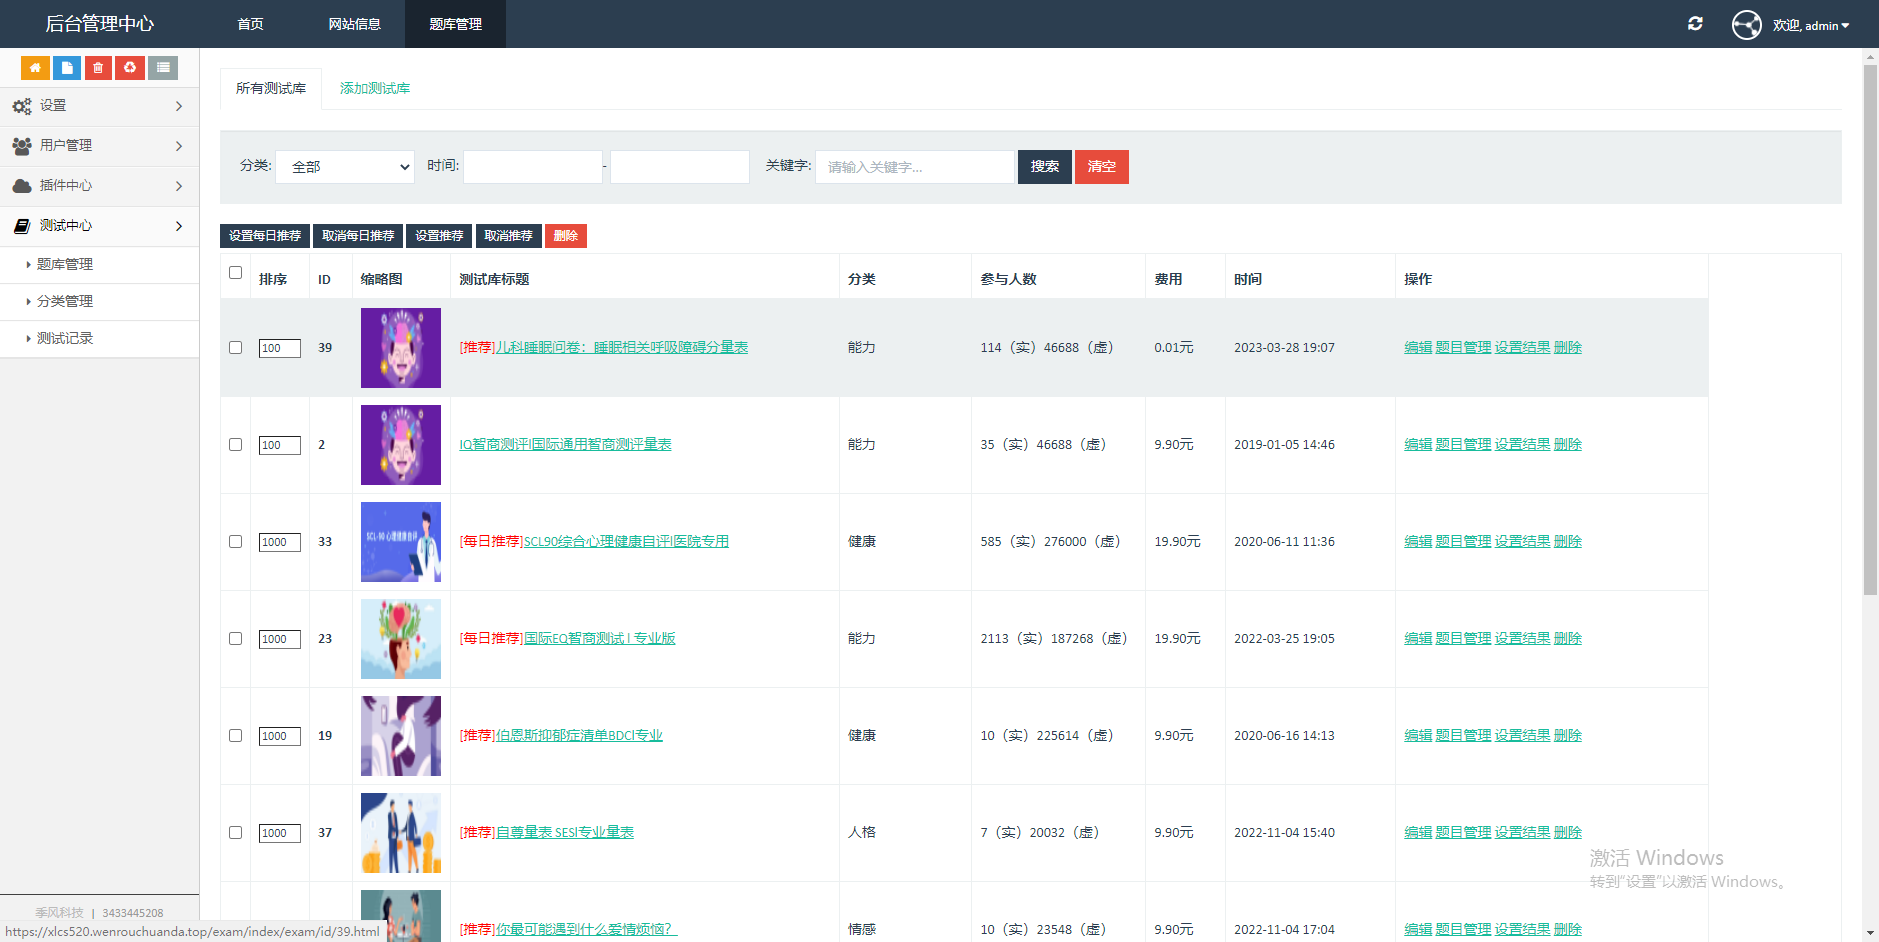Check the checkbox for row ID 39
Image resolution: width=1879 pixels, height=942 pixels.
pyautogui.click(x=236, y=348)
